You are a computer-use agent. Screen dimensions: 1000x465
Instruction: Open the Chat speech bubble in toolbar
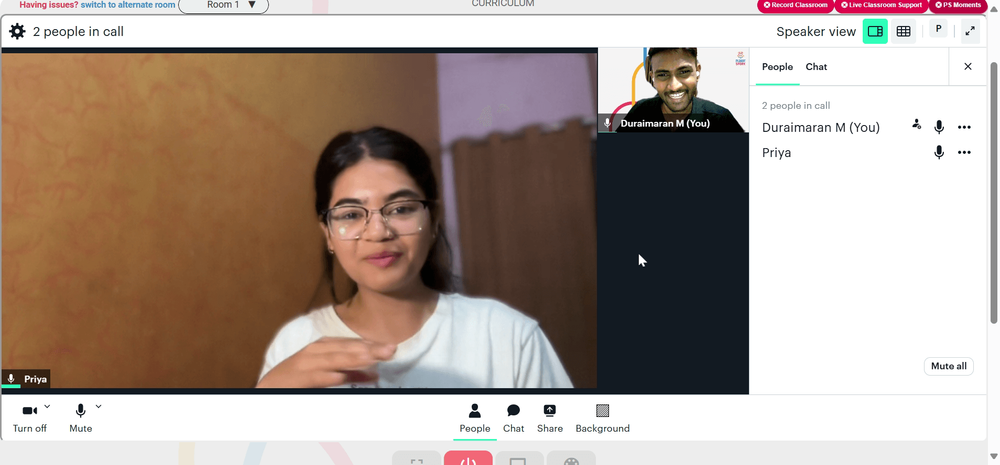coord(513,418)
